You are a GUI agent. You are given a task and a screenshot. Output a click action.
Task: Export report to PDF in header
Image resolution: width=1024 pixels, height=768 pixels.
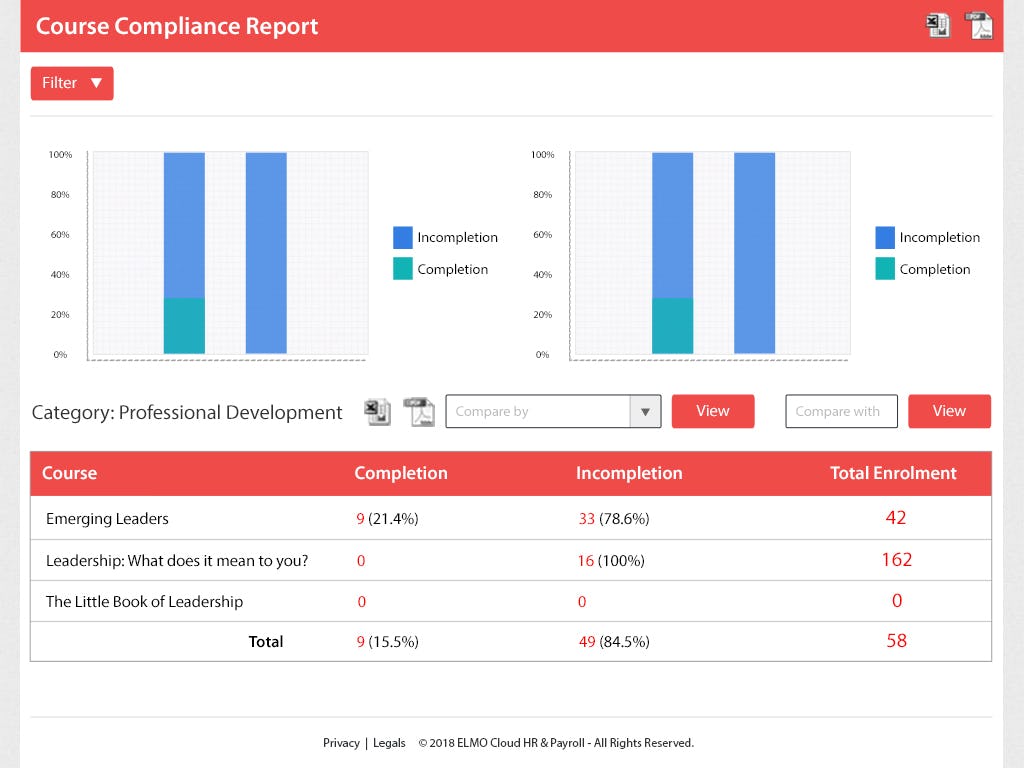click(x=979, y=26)
